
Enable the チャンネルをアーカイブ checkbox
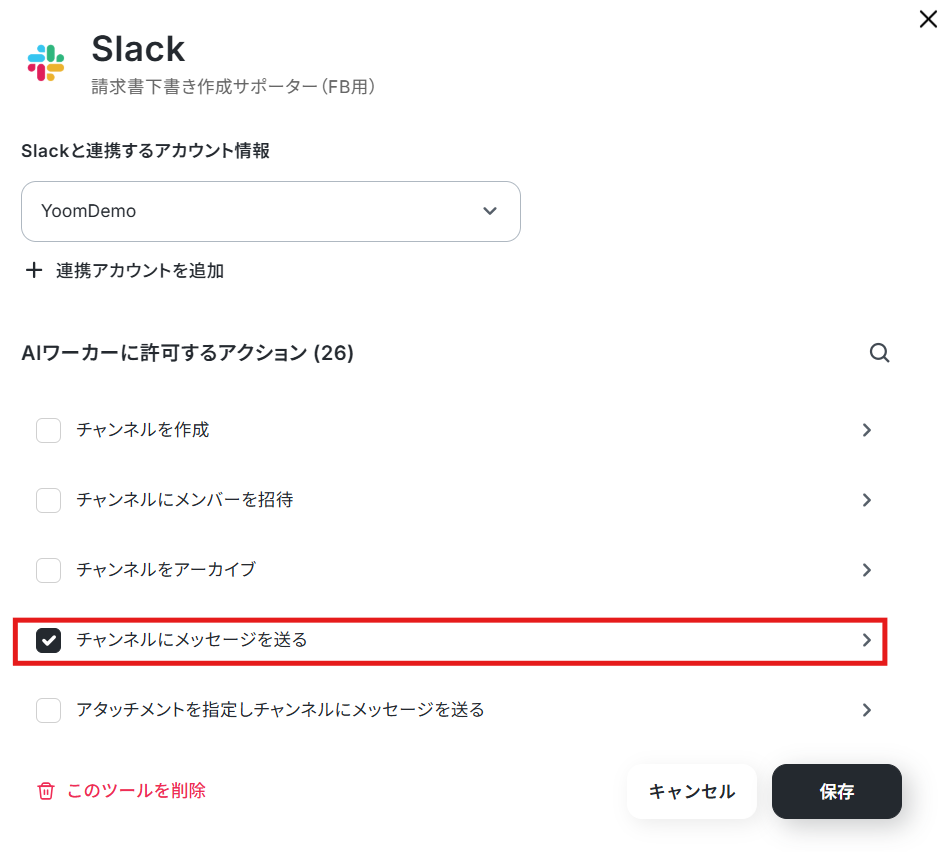click(x=49, y=570)
